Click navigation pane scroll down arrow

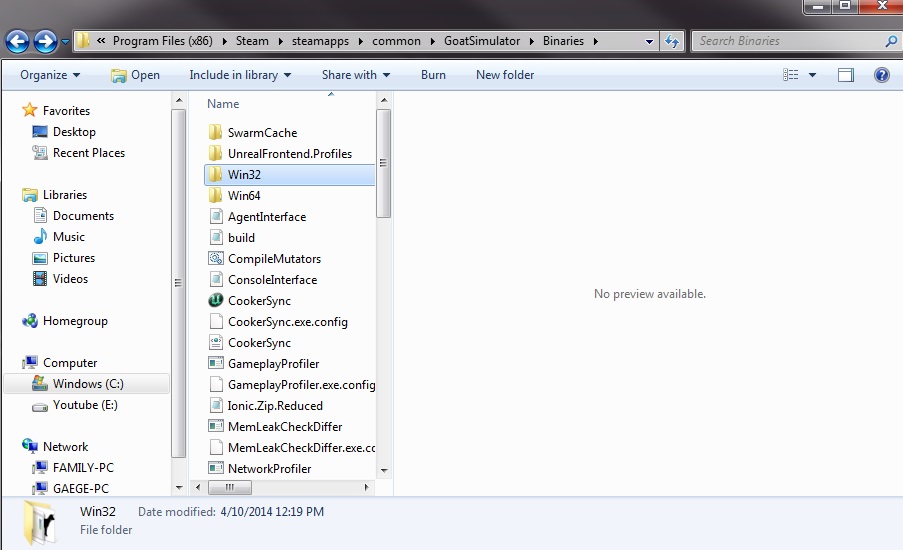pyautogui.click(x=179, y=487)
